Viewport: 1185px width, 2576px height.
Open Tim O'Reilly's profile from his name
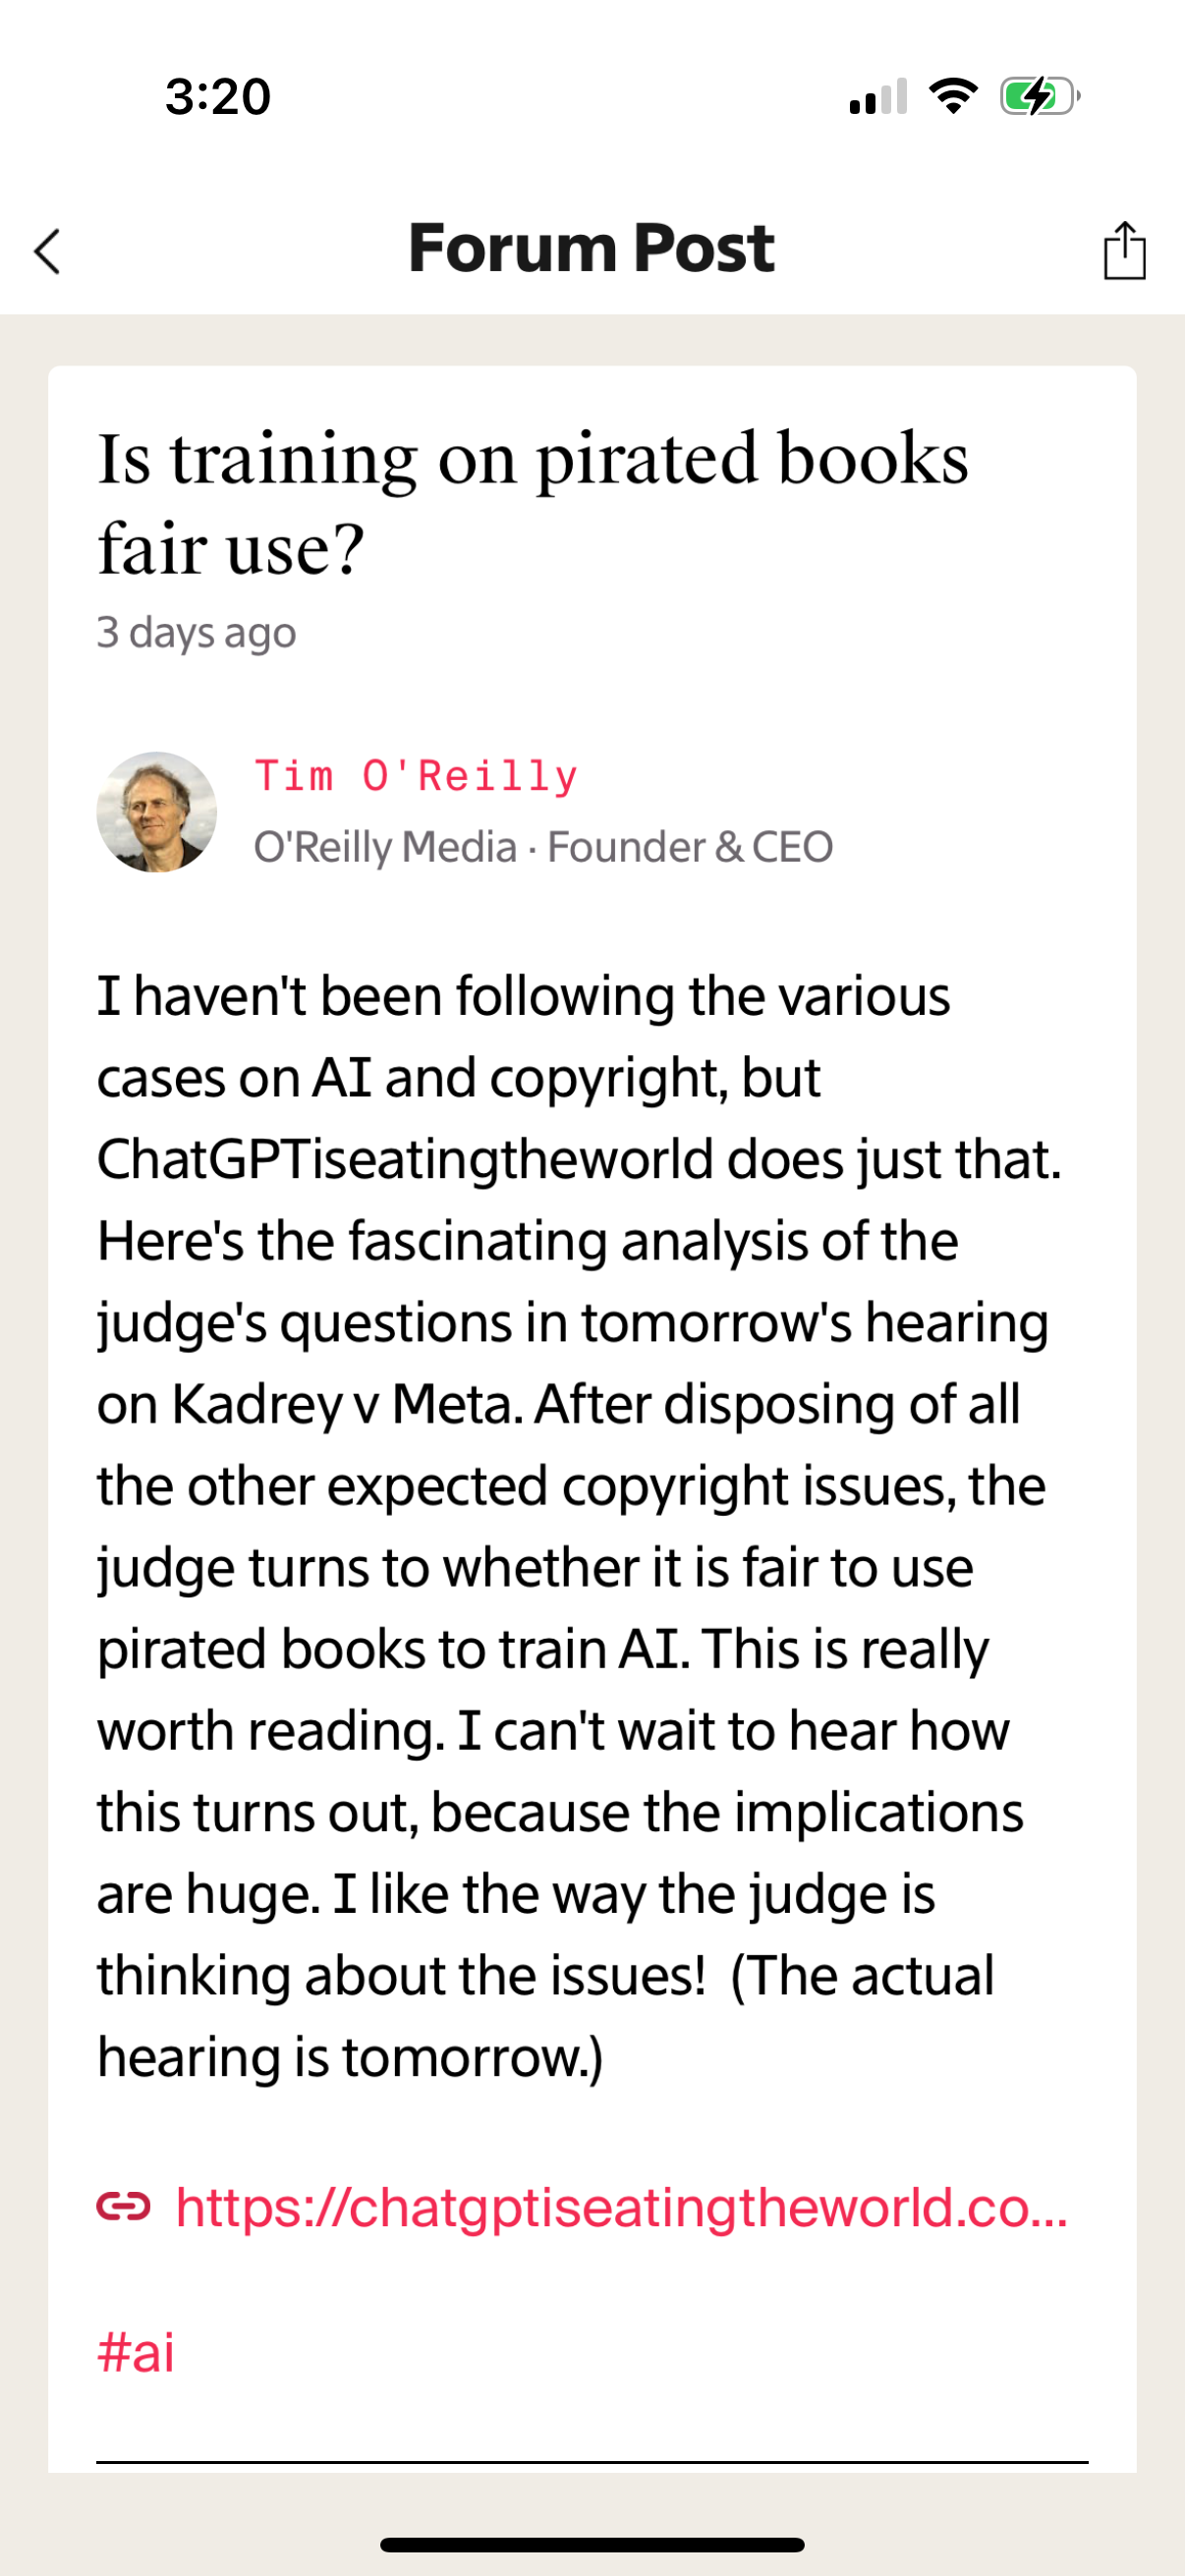coord(416,775)
